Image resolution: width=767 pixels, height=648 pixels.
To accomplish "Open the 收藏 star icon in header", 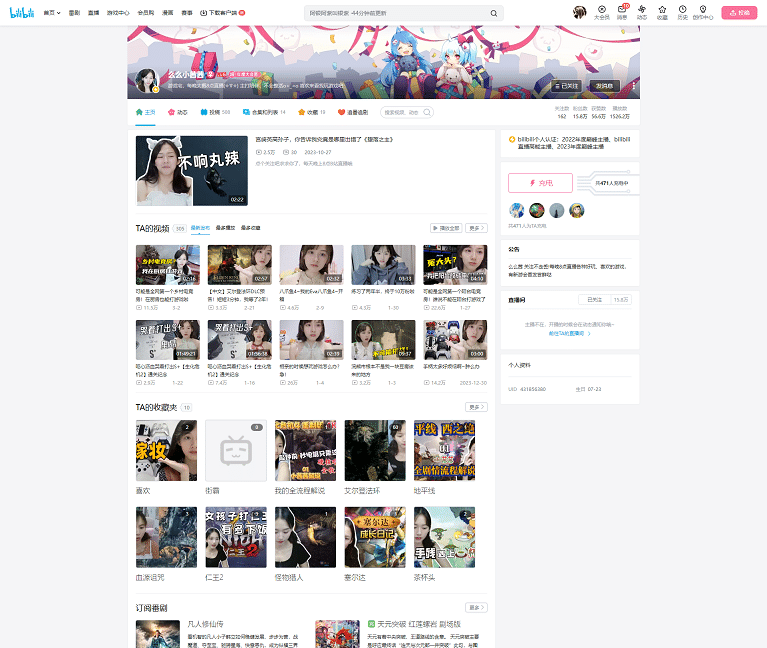I will tap(662, 13).
